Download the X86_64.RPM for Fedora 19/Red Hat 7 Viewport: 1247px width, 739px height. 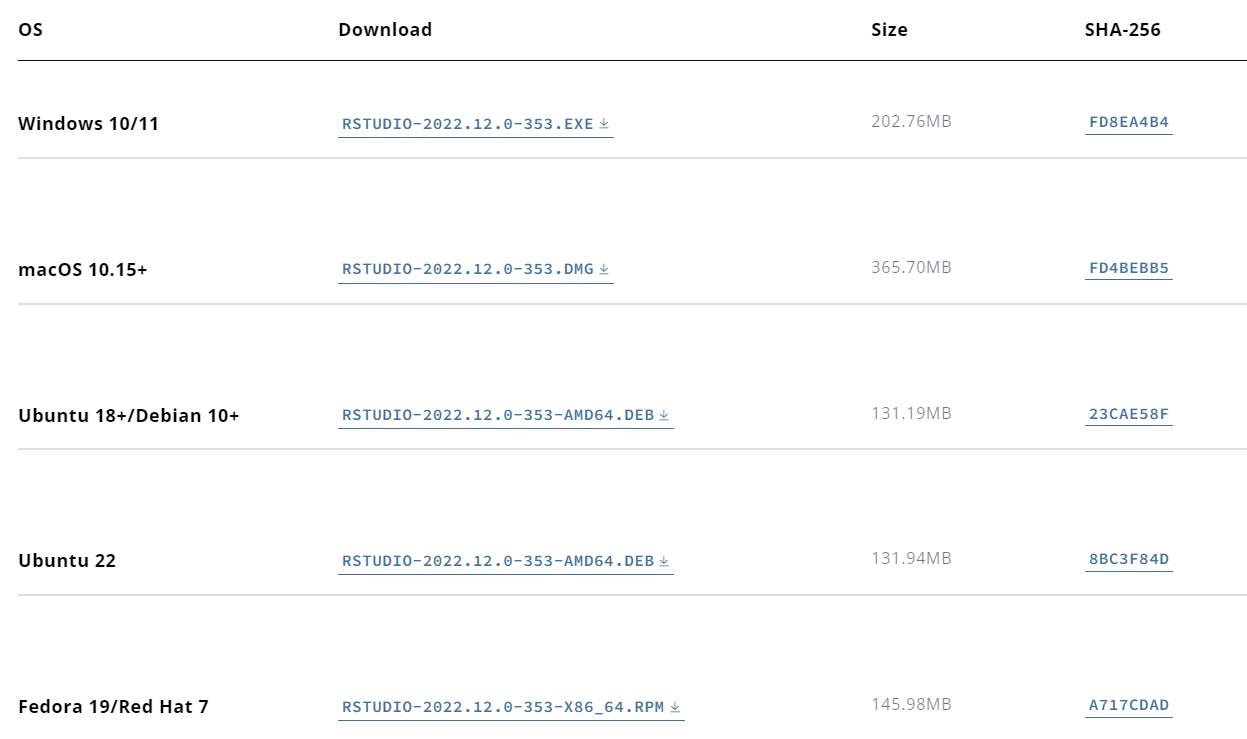click(x=511, y=707)
